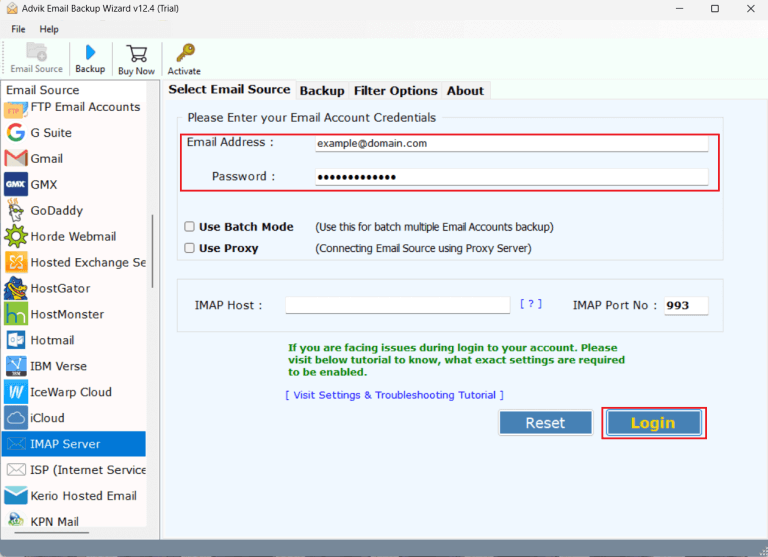Select the IceWarp Cloud icon
Screen dimensions: 768x557
tap(16, 392)
